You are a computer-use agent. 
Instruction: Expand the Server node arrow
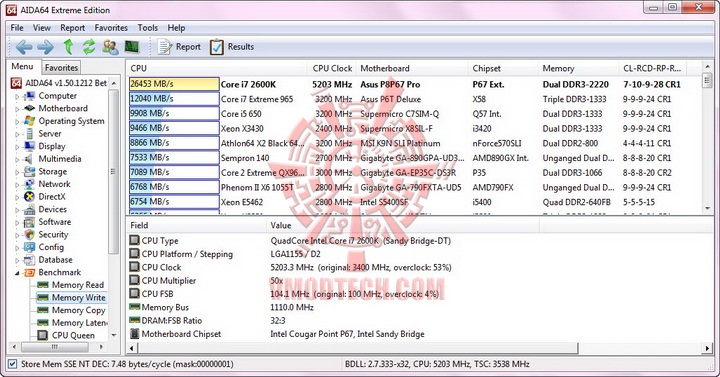click(x=17, y=135)
